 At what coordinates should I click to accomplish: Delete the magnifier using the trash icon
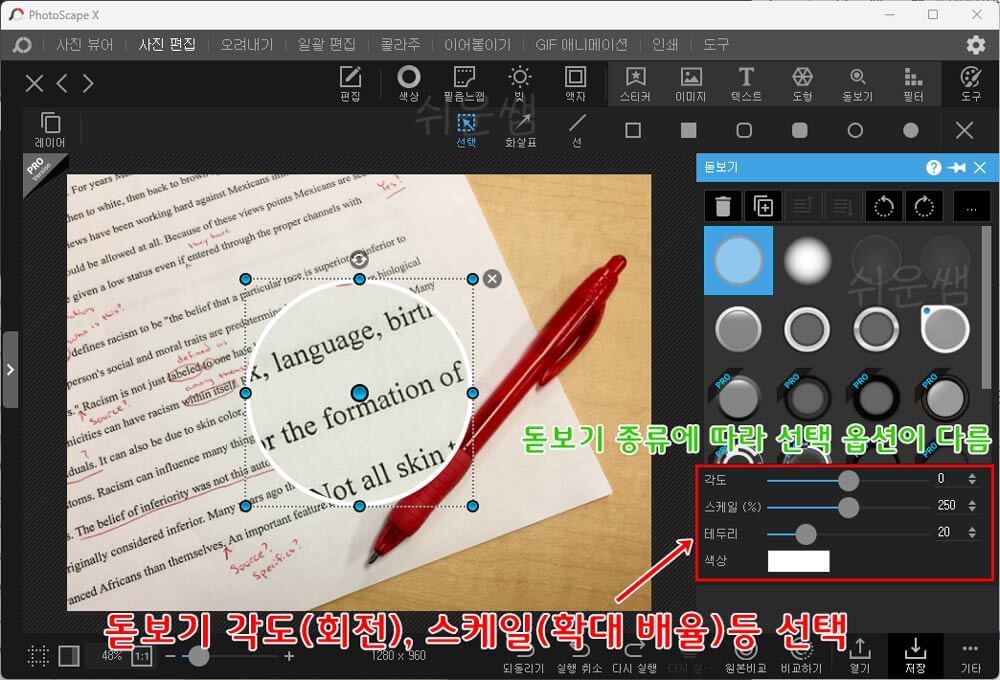(x=720, y=206)
